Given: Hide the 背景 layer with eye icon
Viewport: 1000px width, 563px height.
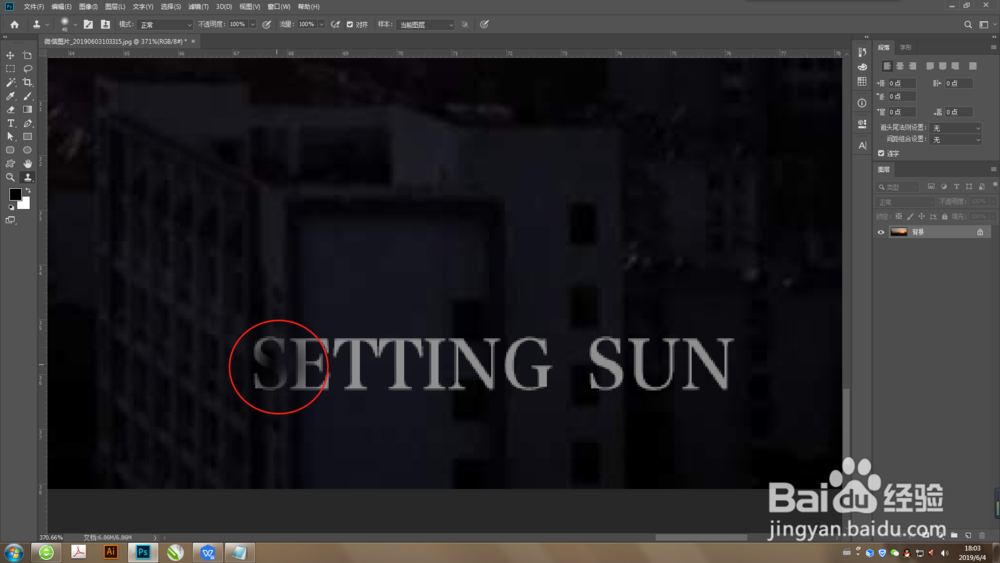Looking at the screenshot, I should (x=881, y=232).
